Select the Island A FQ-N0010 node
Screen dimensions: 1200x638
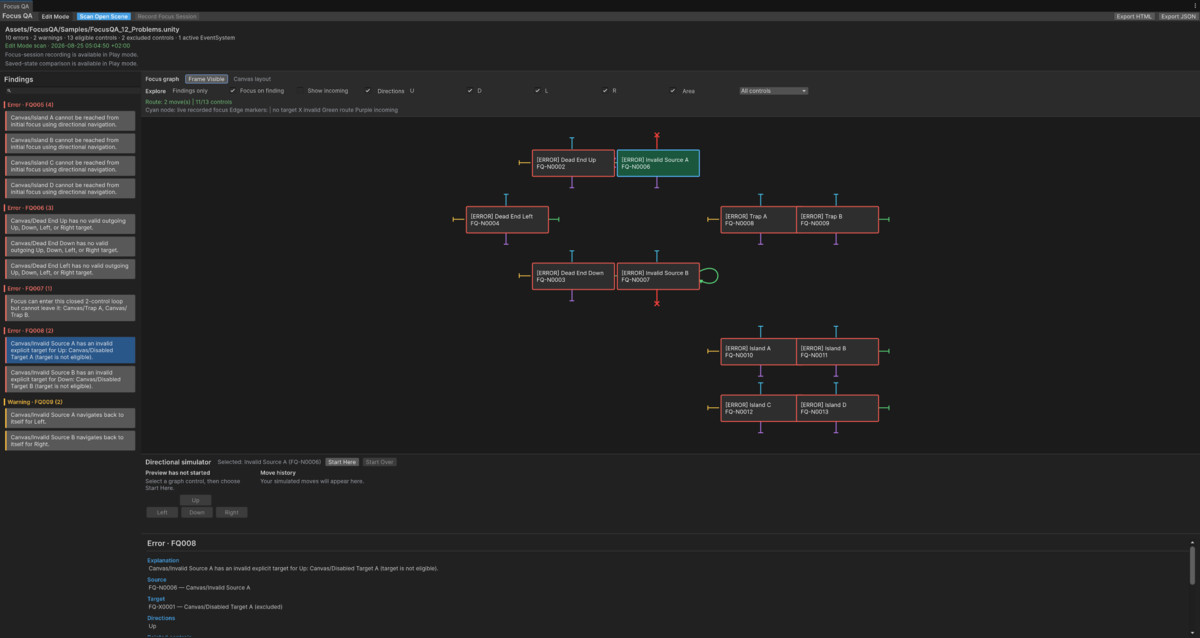tap(759, 352)
